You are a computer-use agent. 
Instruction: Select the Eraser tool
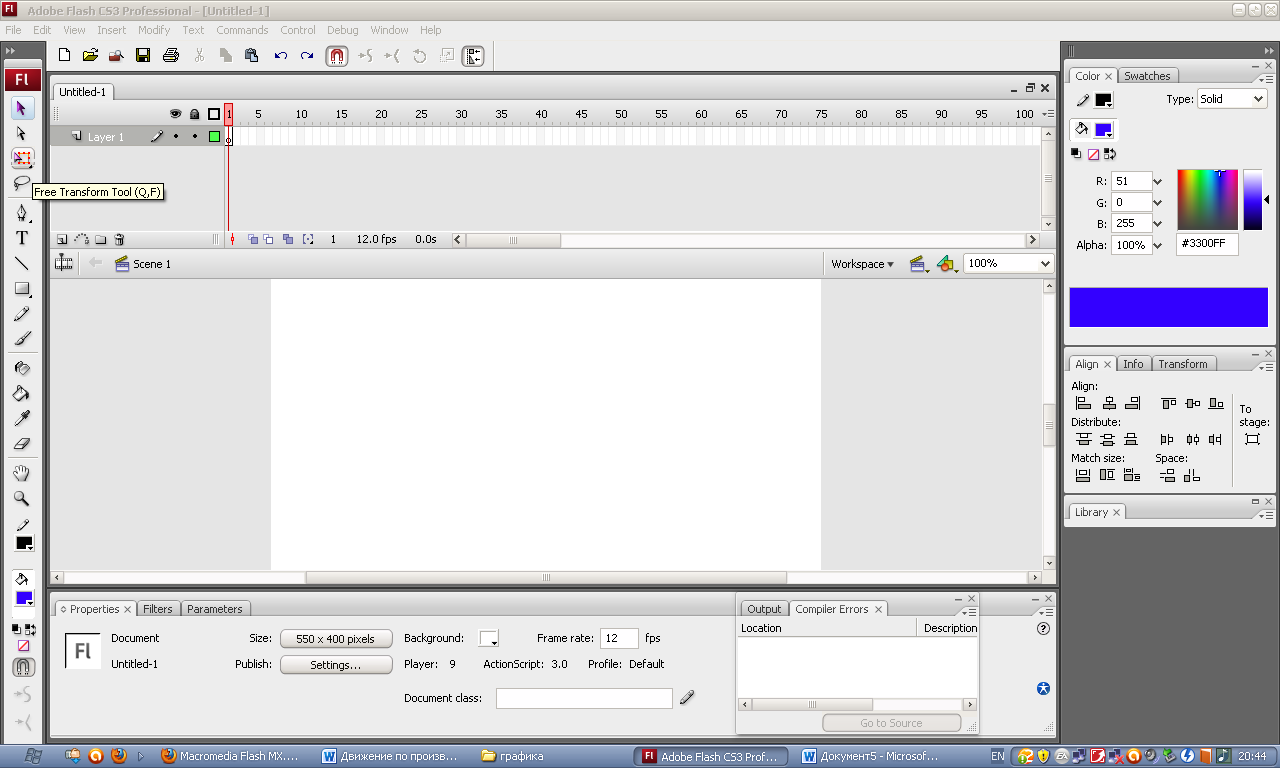pyautogui.click(x=22, y=443)
